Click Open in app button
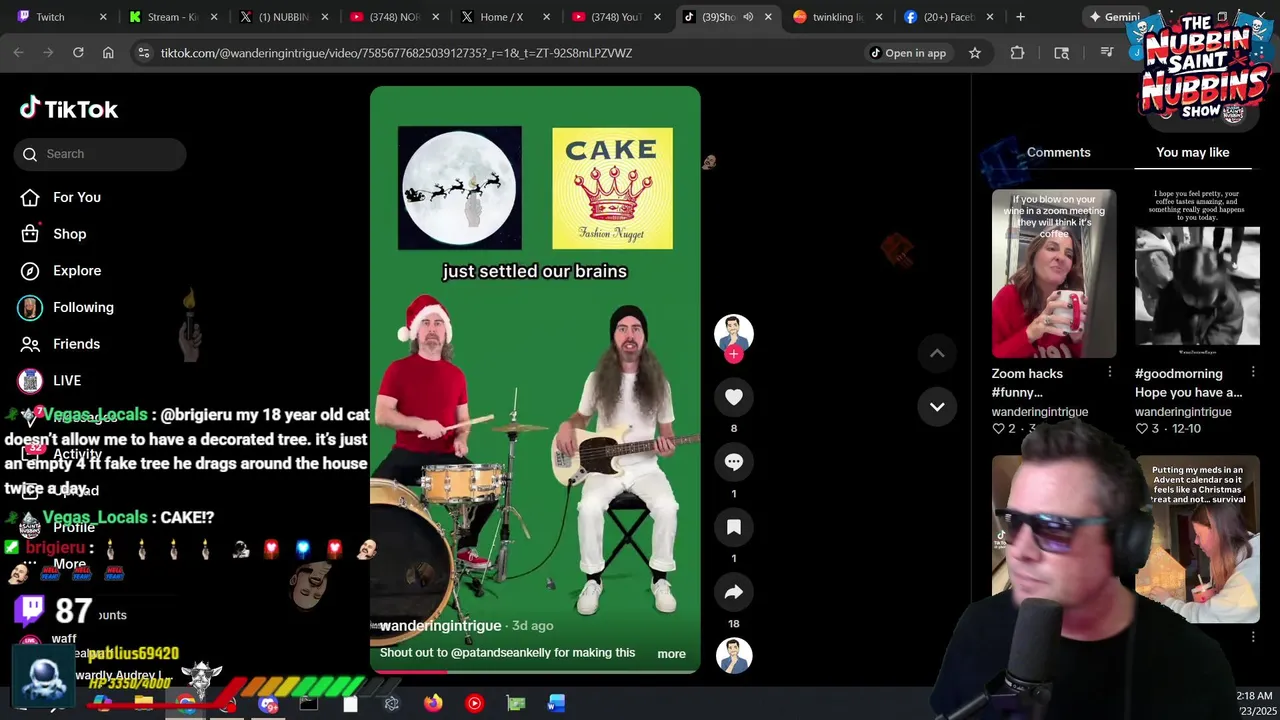Screen dimensions: 1280x720 [907, 53]
